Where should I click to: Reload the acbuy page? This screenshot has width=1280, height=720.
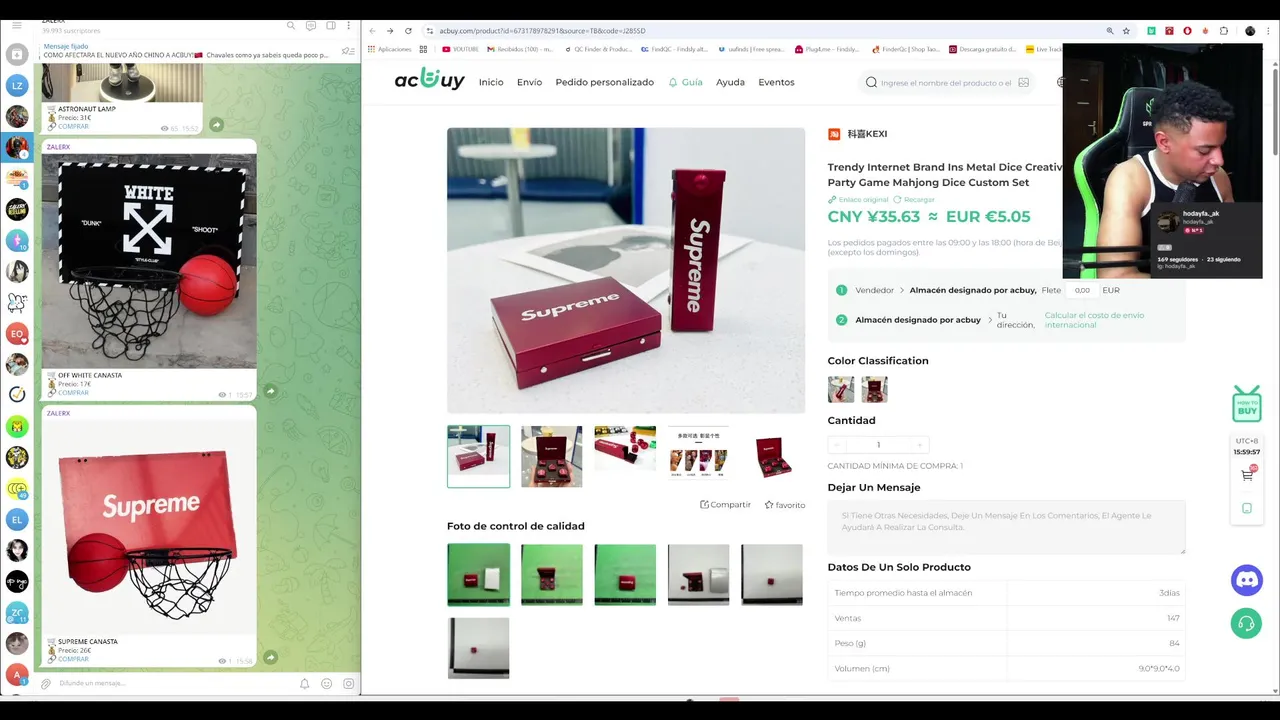coord(408,31)
